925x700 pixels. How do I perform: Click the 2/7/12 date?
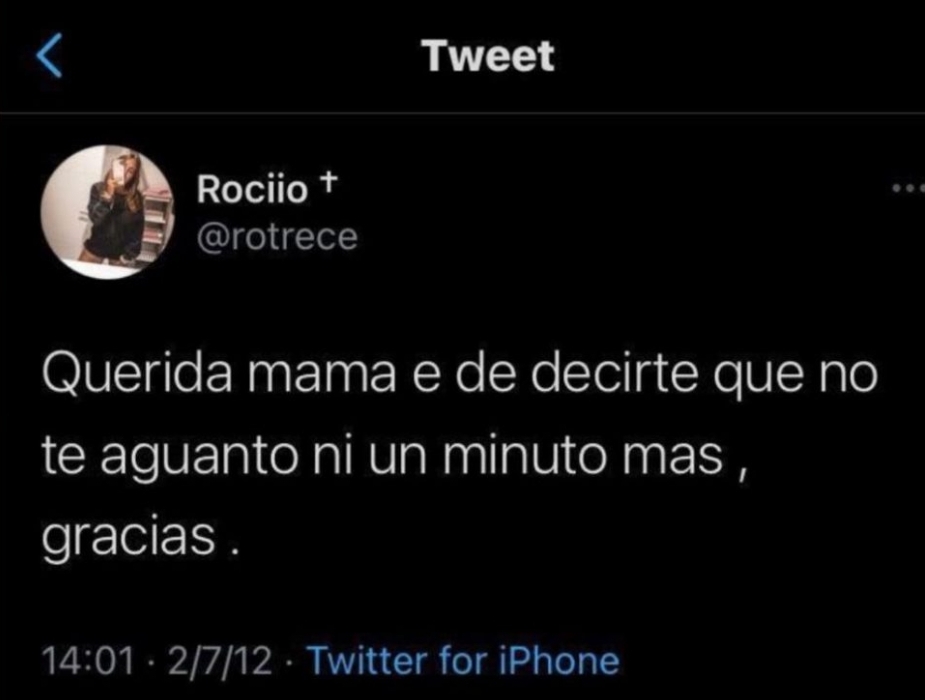click(x=220, y=661)
